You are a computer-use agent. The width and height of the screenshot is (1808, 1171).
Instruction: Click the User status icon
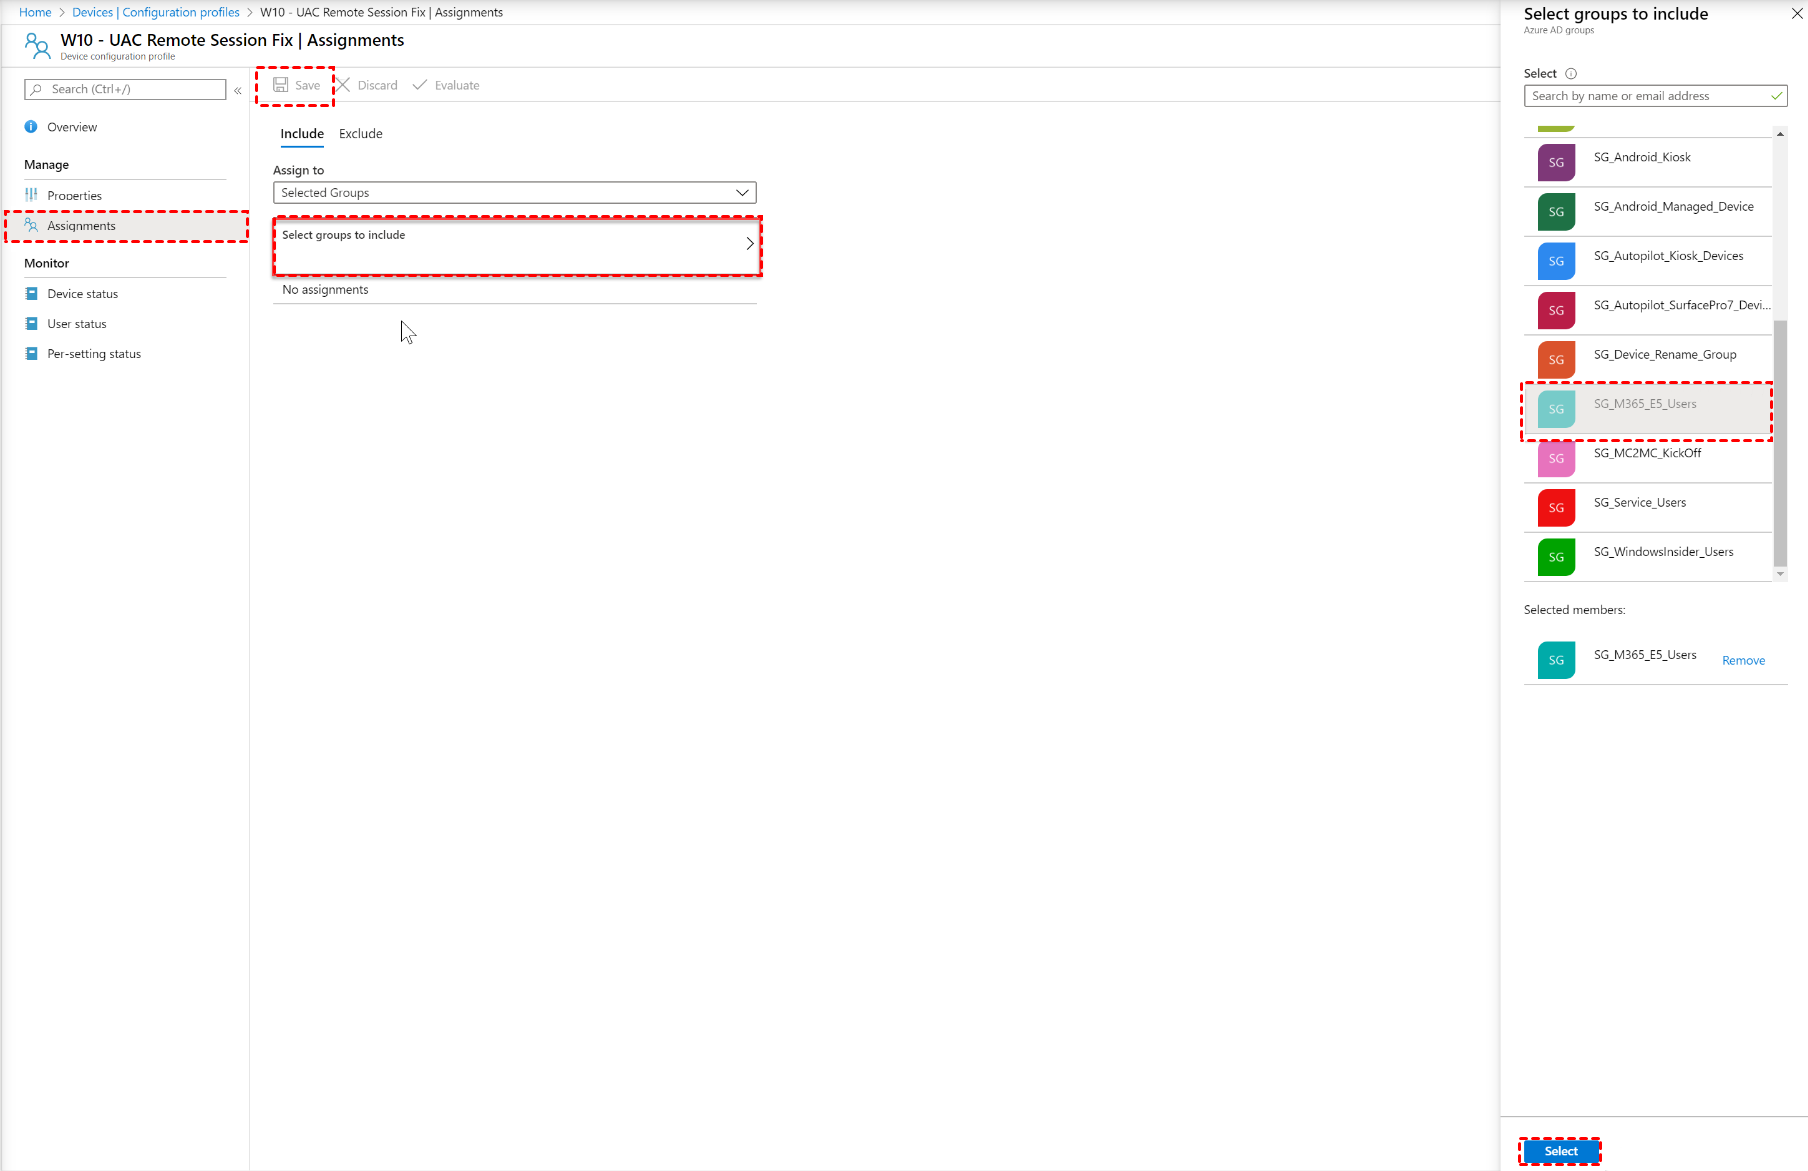(x=31, y=324)
